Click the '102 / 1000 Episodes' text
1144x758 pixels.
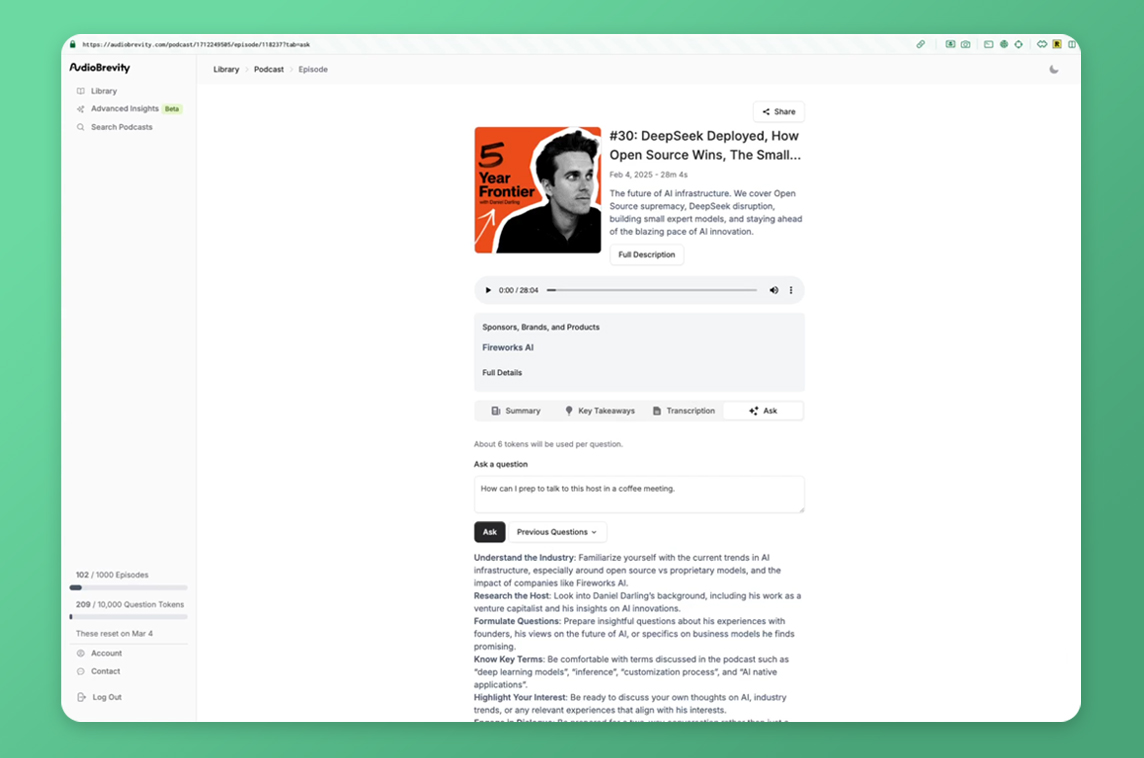coord(112,575)
